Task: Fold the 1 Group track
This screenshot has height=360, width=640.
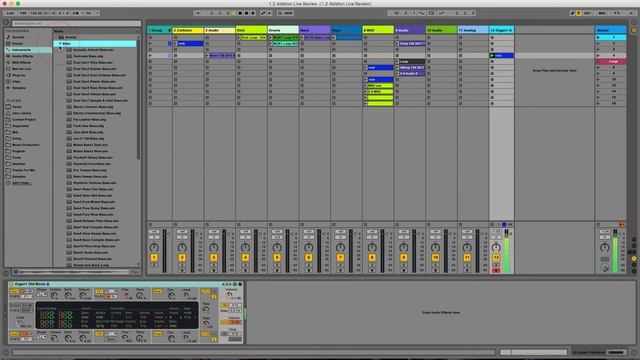Action: tap(169, 30)
